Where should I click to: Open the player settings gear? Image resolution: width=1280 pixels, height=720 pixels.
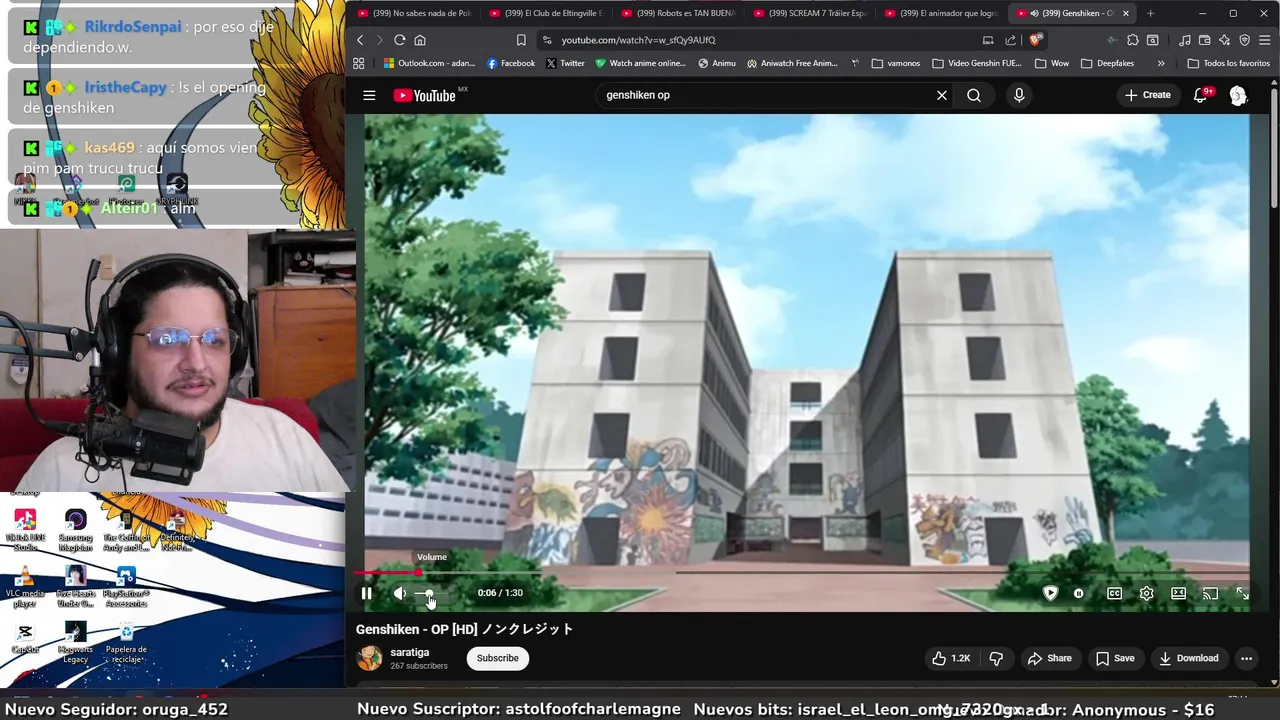[x=1147, y=593]
